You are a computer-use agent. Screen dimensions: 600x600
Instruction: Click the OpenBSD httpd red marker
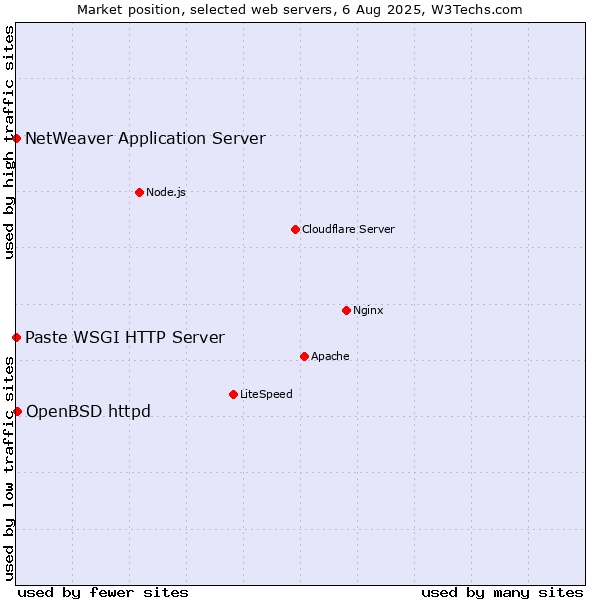point(18,412)
